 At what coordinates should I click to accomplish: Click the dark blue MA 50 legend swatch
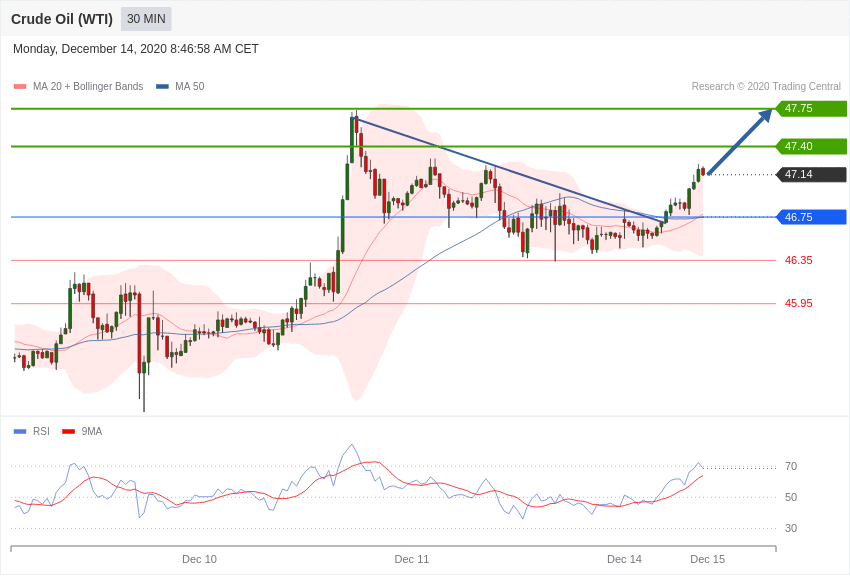[x=162, y=87]
